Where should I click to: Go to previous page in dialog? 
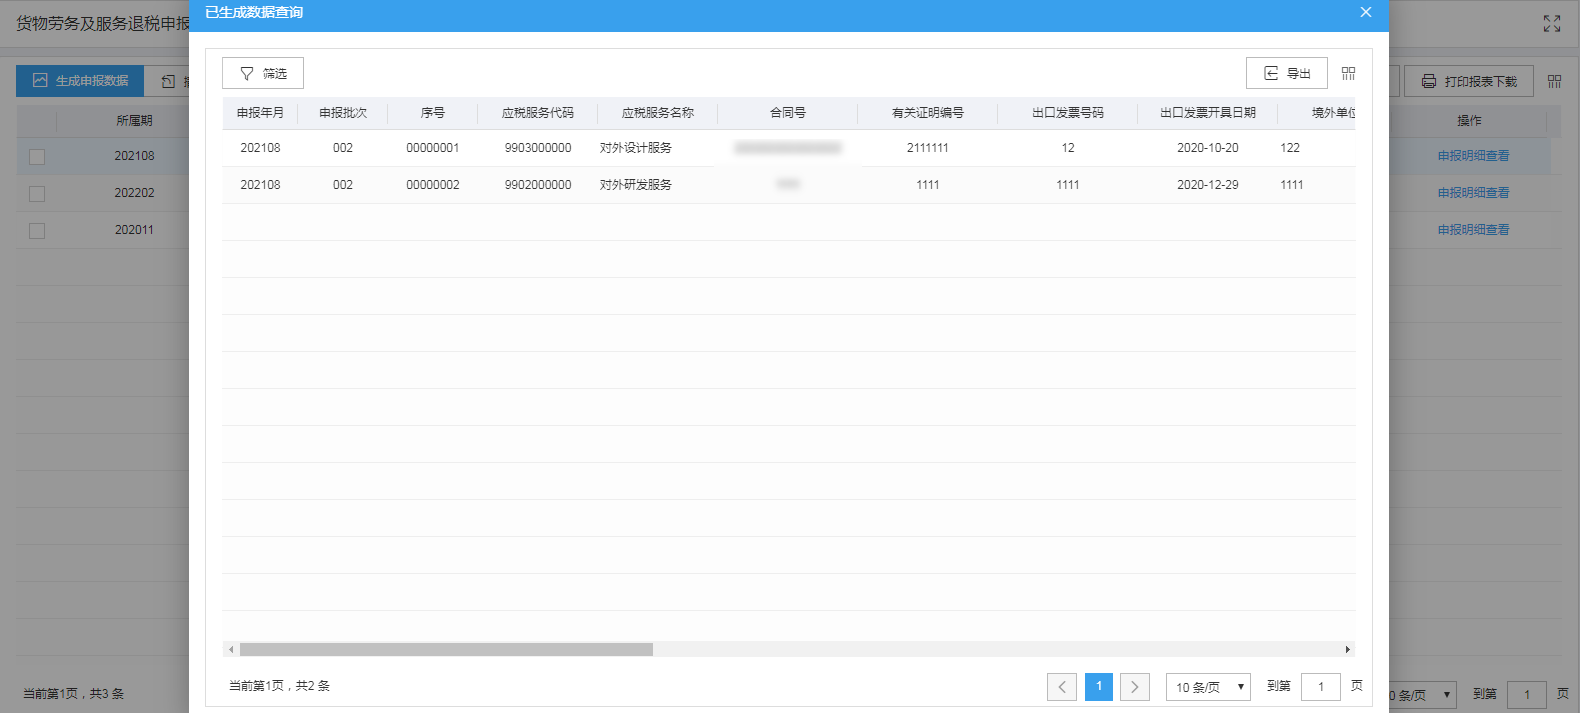(x=1062, y=687)
